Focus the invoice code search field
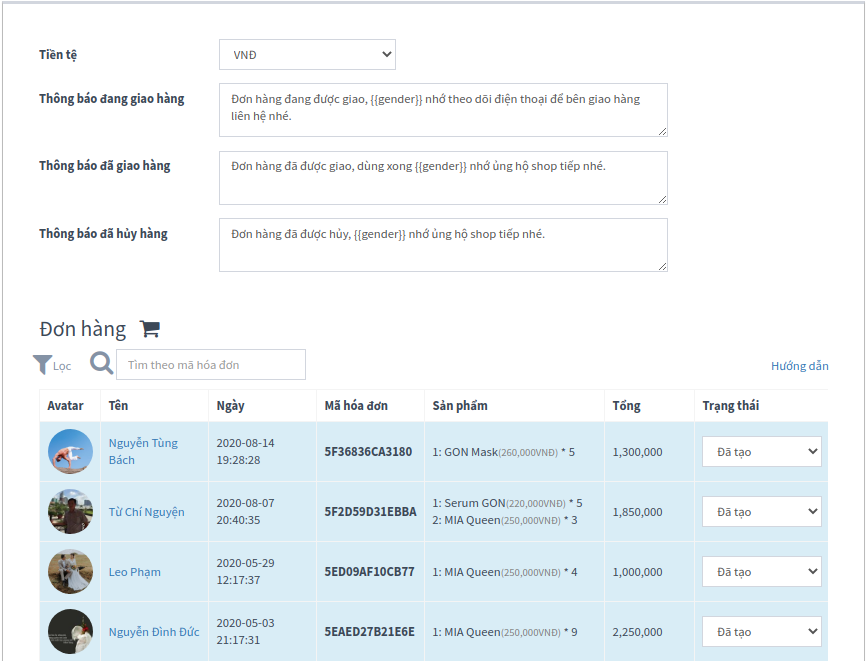 [211, 364]
